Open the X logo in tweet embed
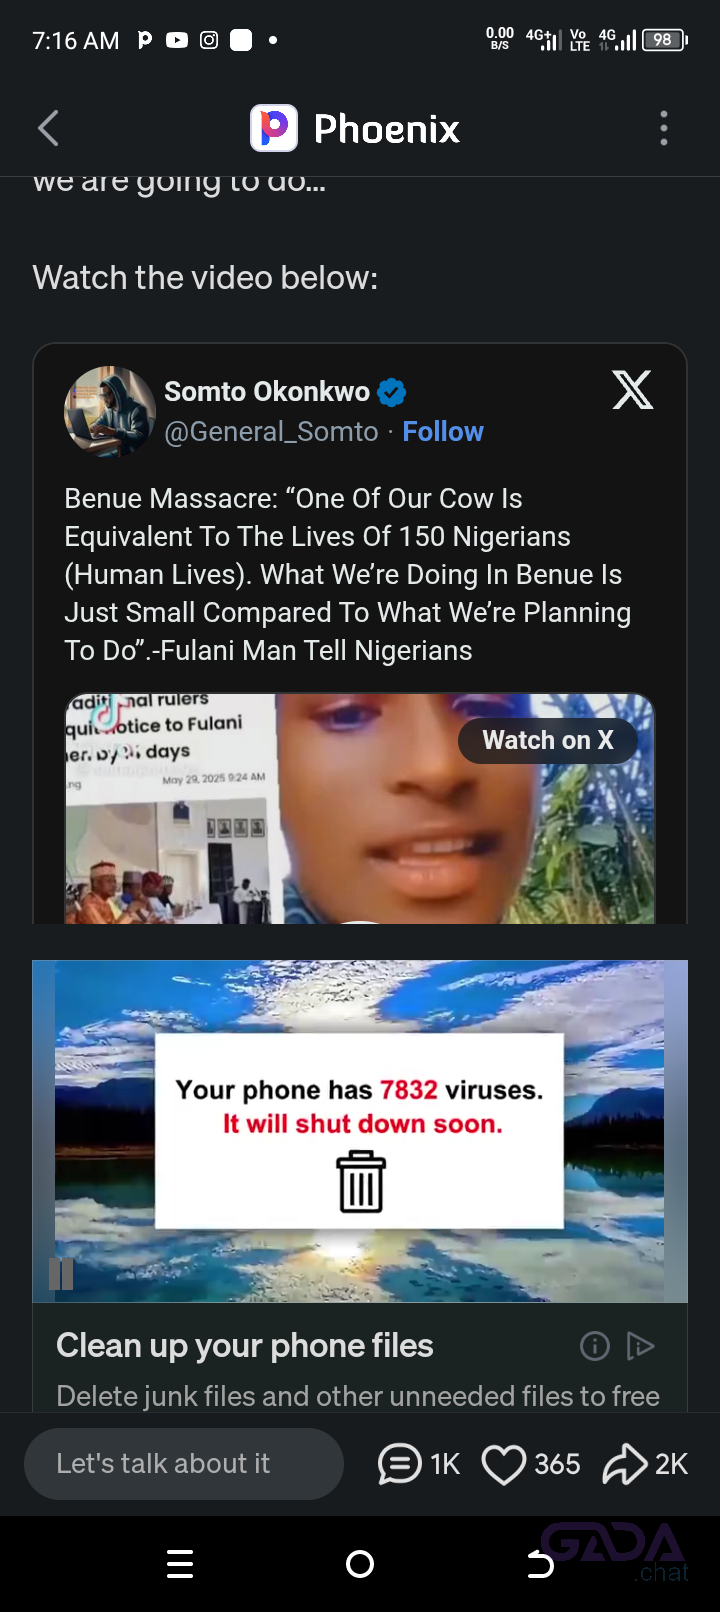Viewport: 720px width, 1612px height. [633, 390]
